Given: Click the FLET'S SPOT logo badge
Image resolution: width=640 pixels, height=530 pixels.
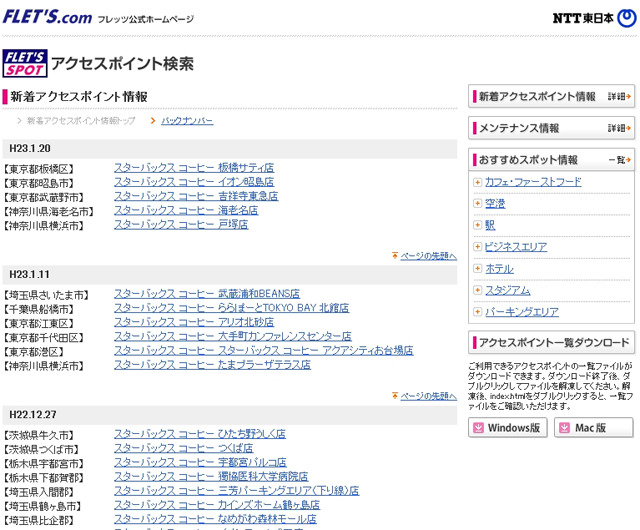Looking at the screenshot, I should pos(25,63).
